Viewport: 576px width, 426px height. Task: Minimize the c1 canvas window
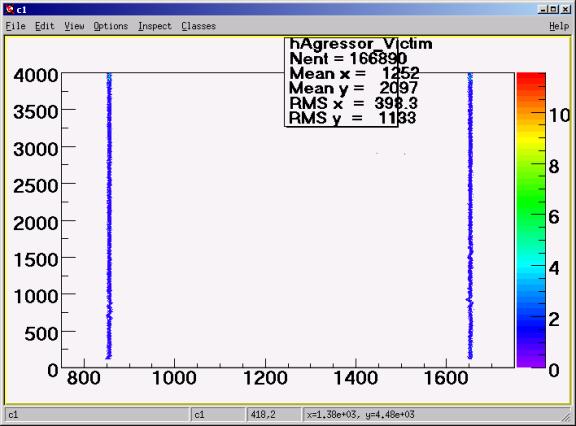[x=543, y=10]
